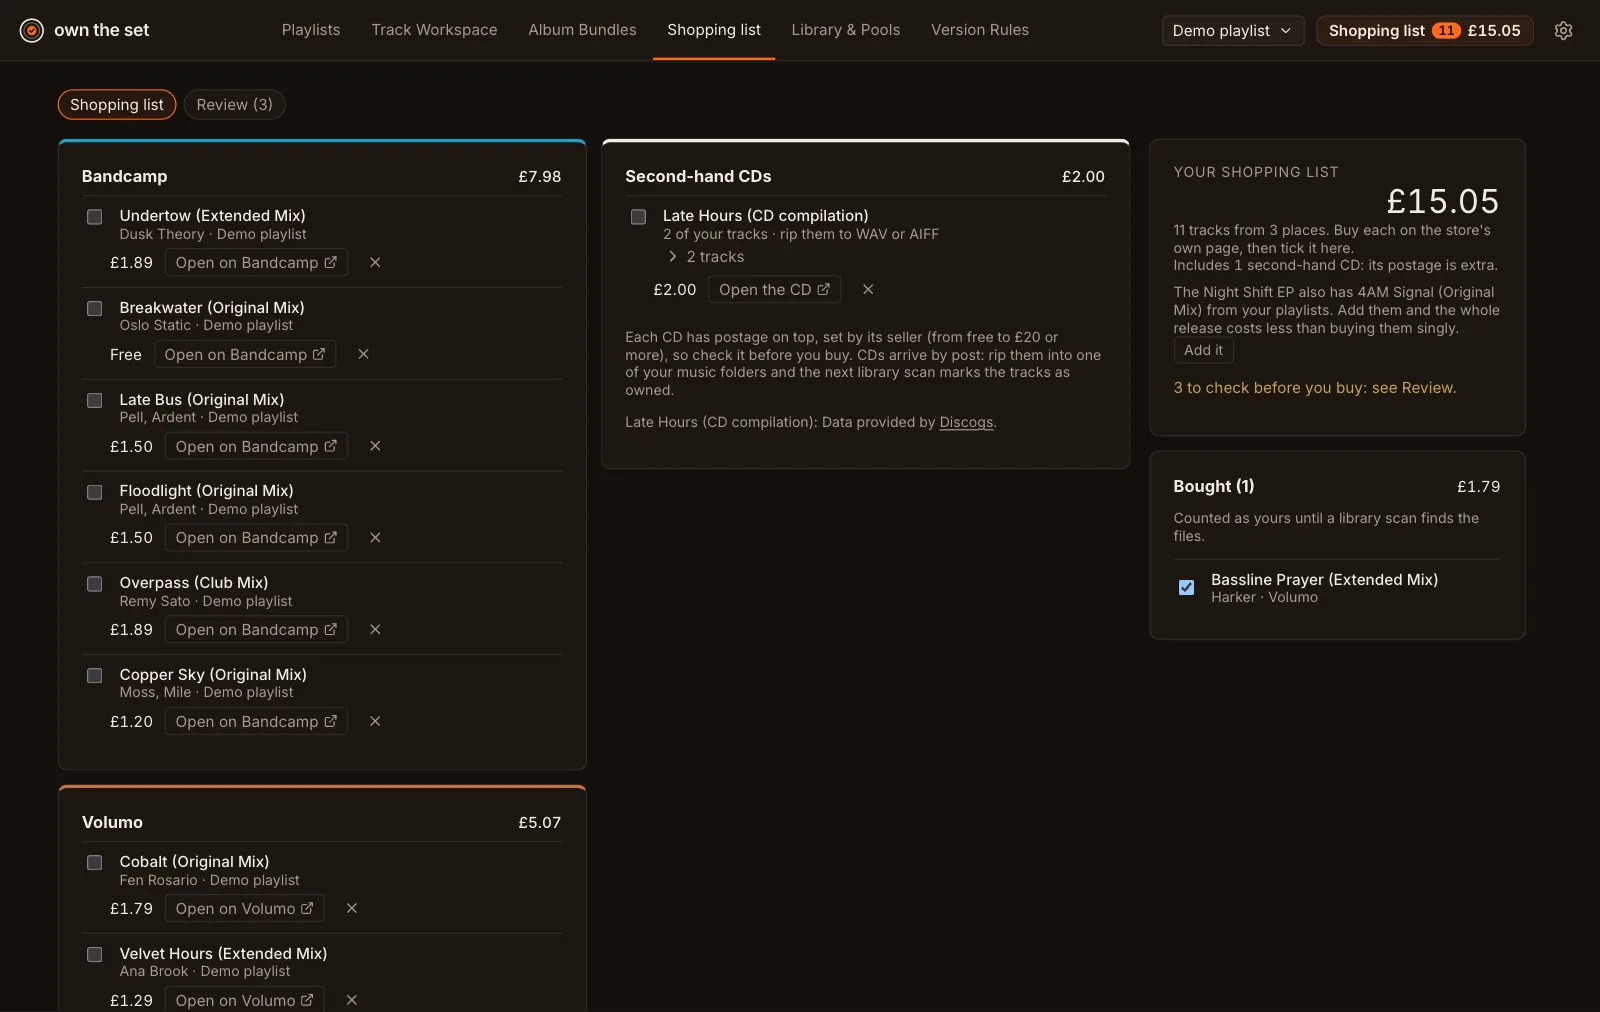The height and width of the screenshot is (1012, 1600).
Task: Tick the Late Hours (CD compilation) checkbox
Action: click(638, 217)
